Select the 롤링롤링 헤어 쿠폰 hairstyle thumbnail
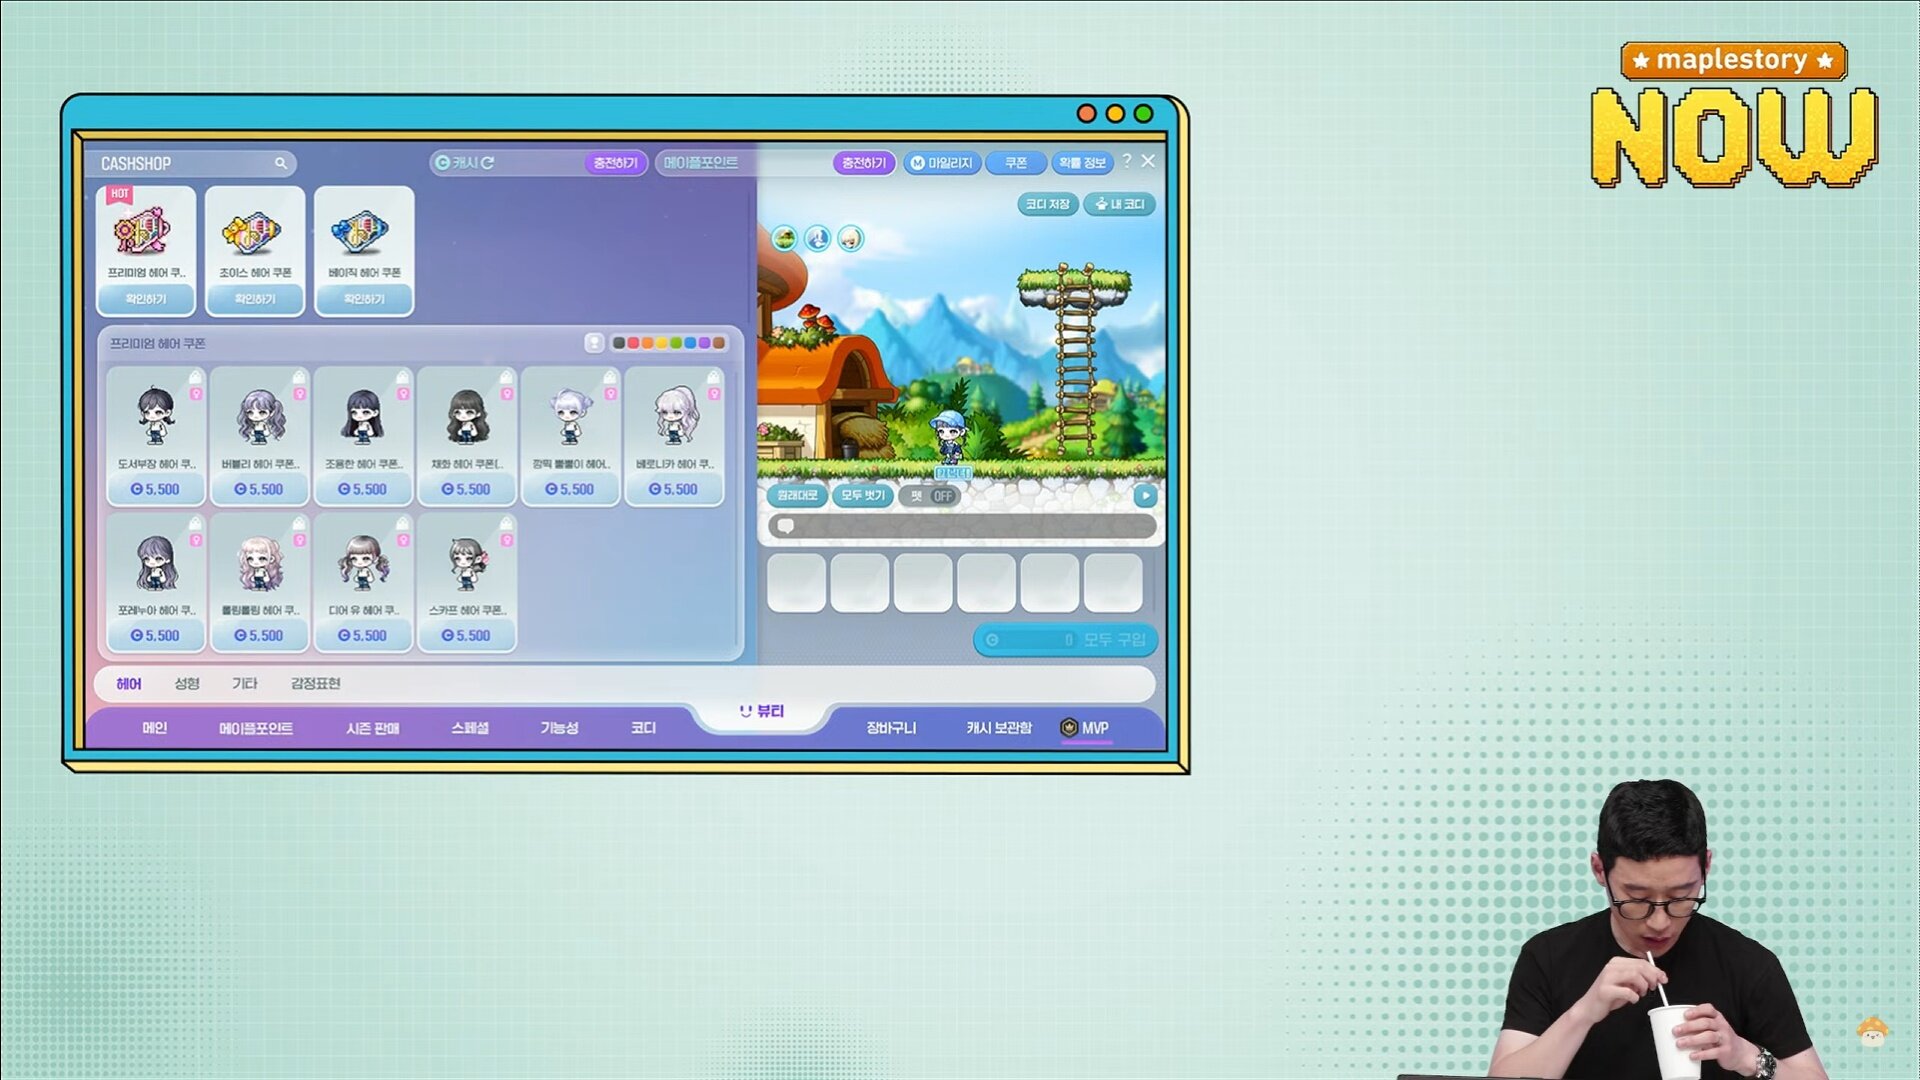This screenshot has width=1920, height=1080. 260,563
